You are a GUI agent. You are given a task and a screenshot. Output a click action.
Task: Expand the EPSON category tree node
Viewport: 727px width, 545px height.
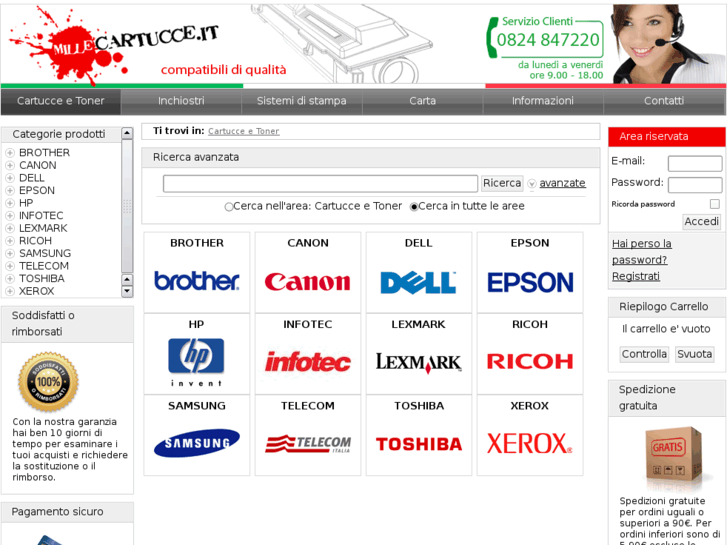pyautogui.click(x=10, y=190)
